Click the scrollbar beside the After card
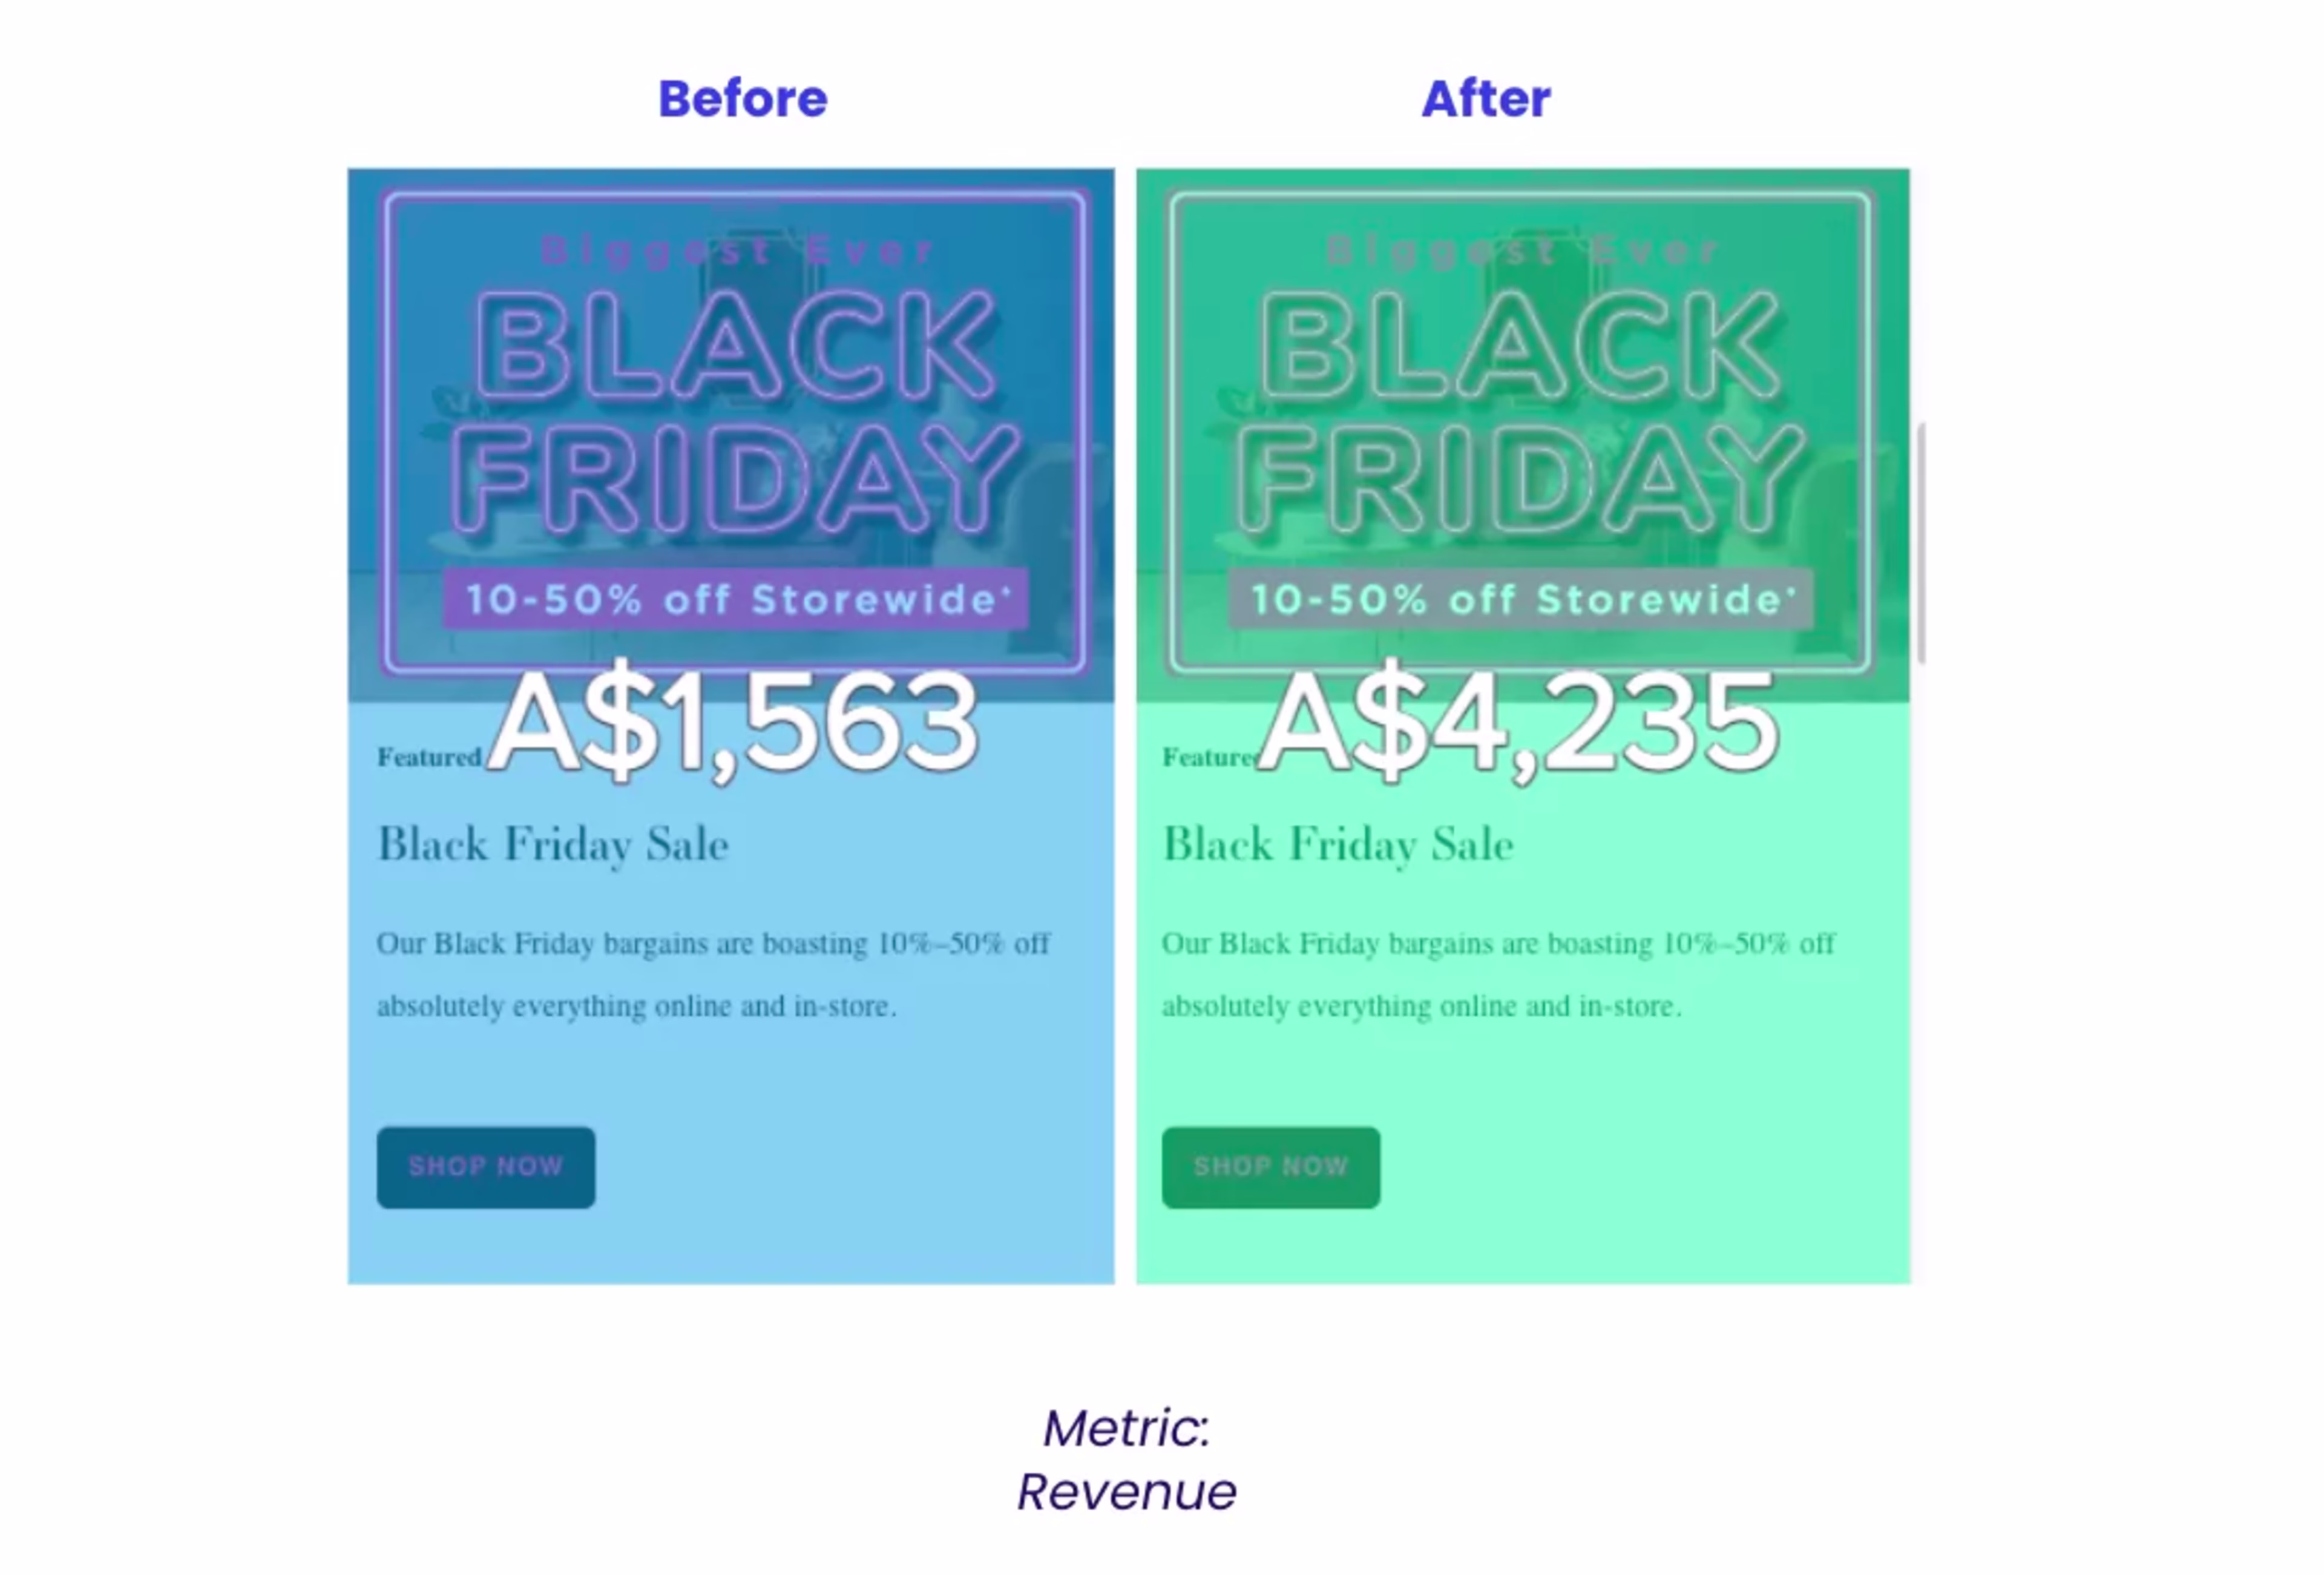The image size is (2324, 1575). click(x=1921, y=543)
